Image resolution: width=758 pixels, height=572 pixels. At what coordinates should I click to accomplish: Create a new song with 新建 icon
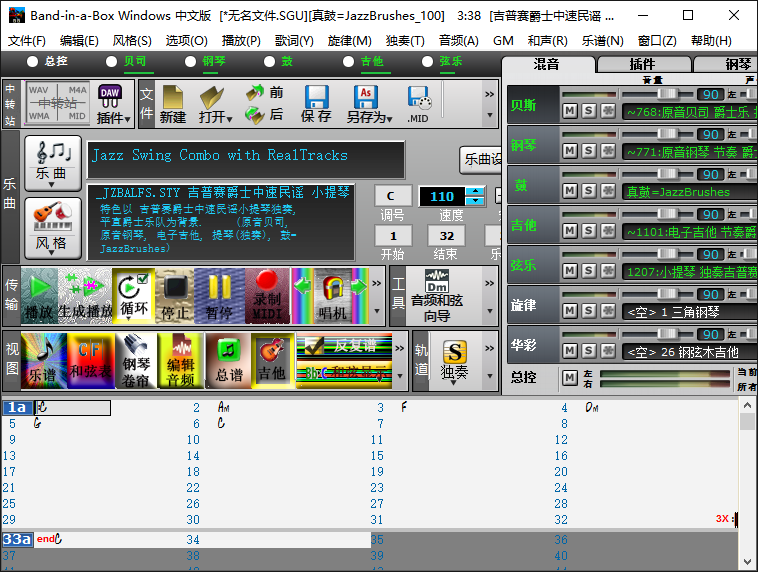172,104
